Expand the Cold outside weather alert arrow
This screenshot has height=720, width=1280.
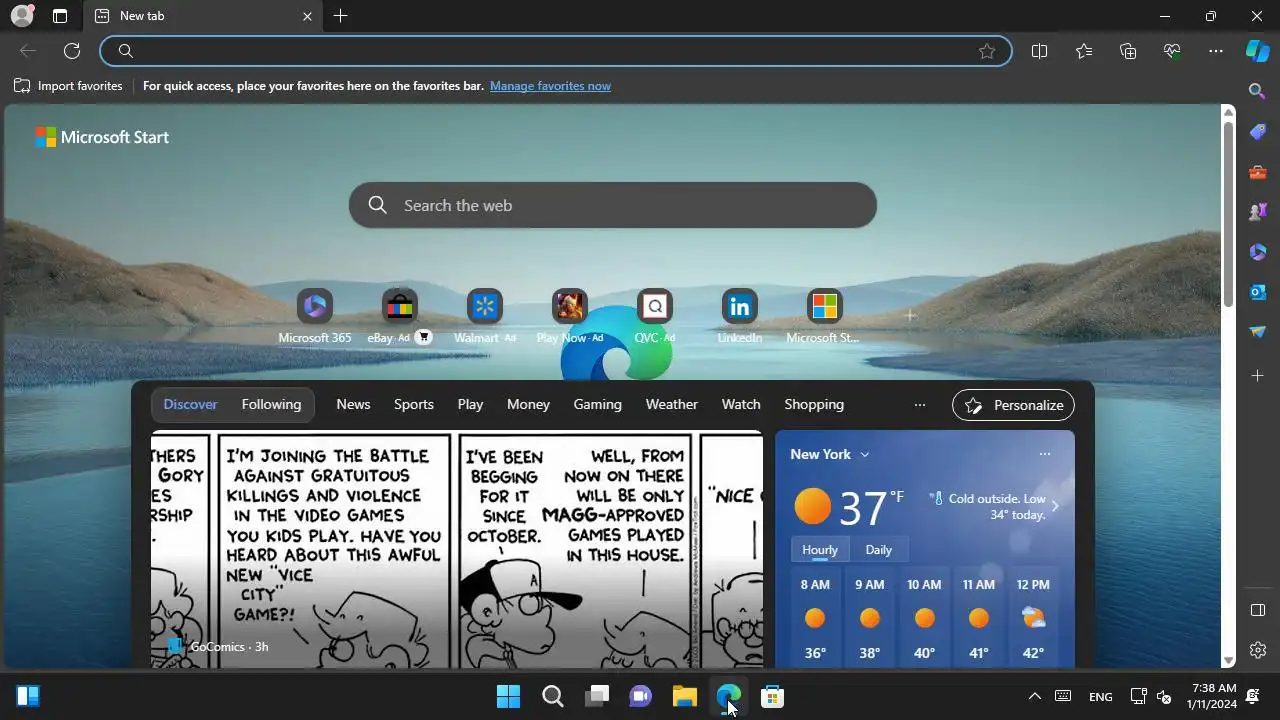tap(1054, 506)
